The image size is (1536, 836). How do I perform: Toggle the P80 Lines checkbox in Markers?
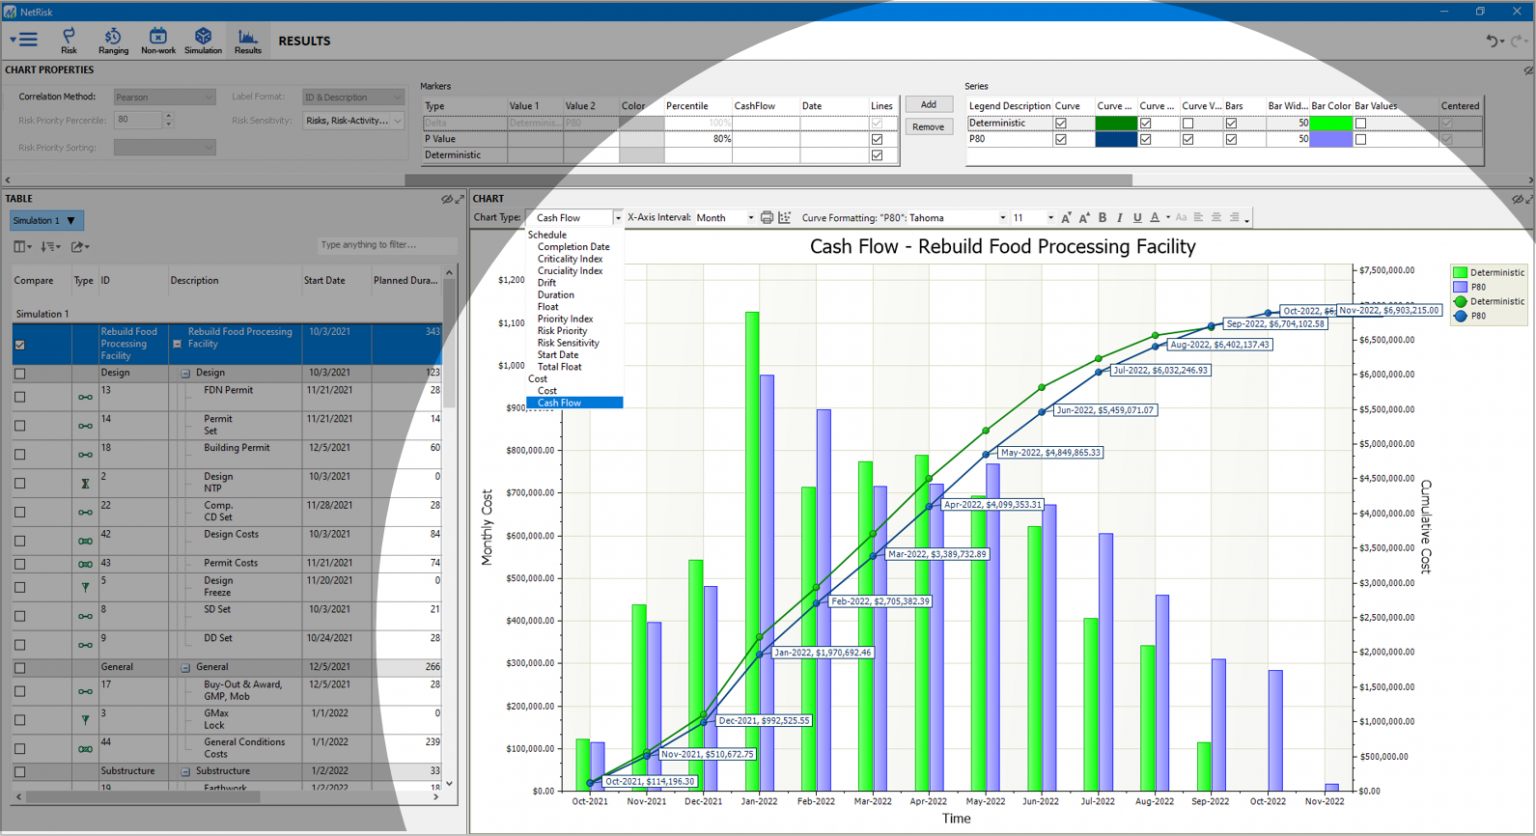pos(878,139)
